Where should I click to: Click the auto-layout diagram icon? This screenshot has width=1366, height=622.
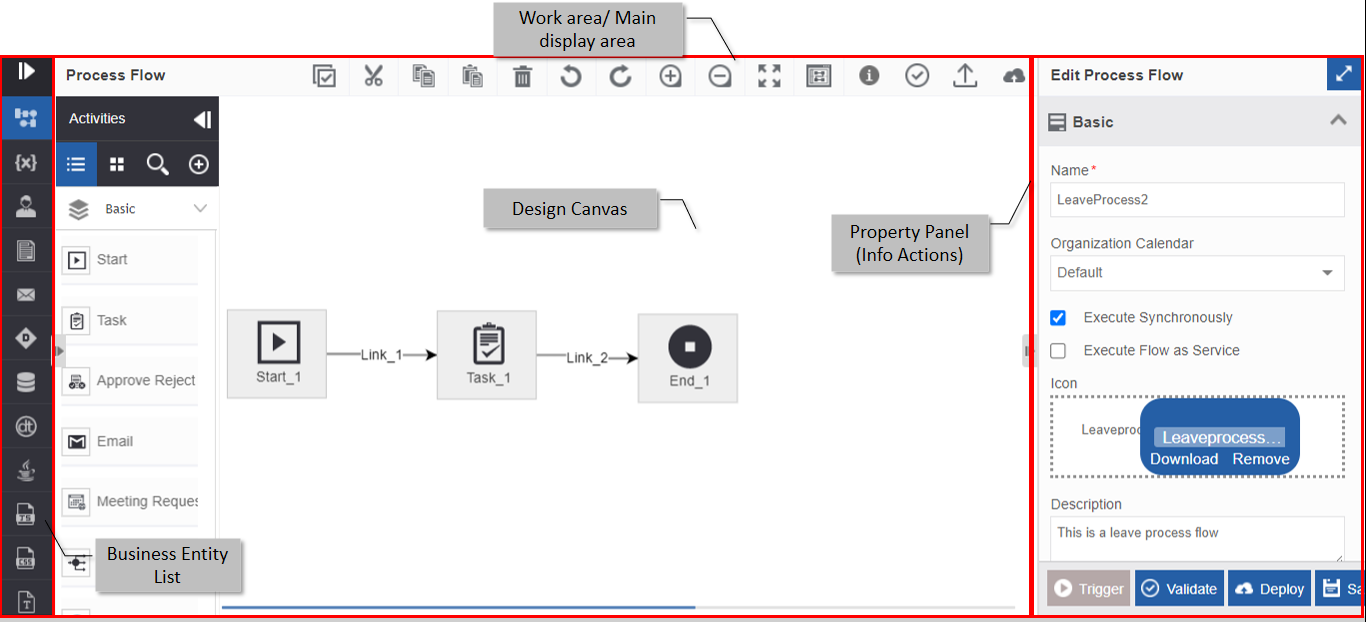(819, 76)
